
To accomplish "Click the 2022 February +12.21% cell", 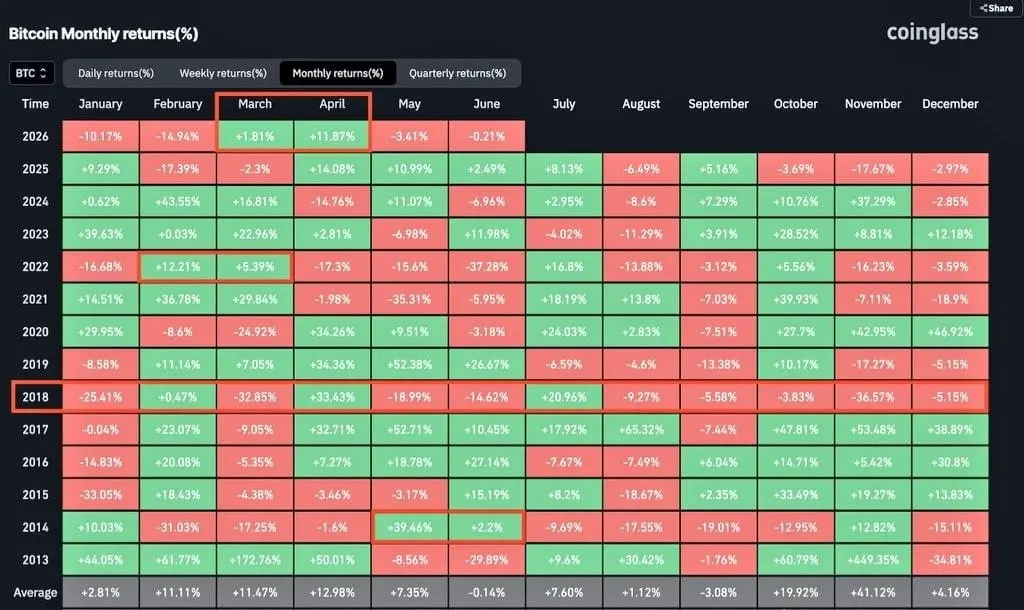I will pos(178,266).
